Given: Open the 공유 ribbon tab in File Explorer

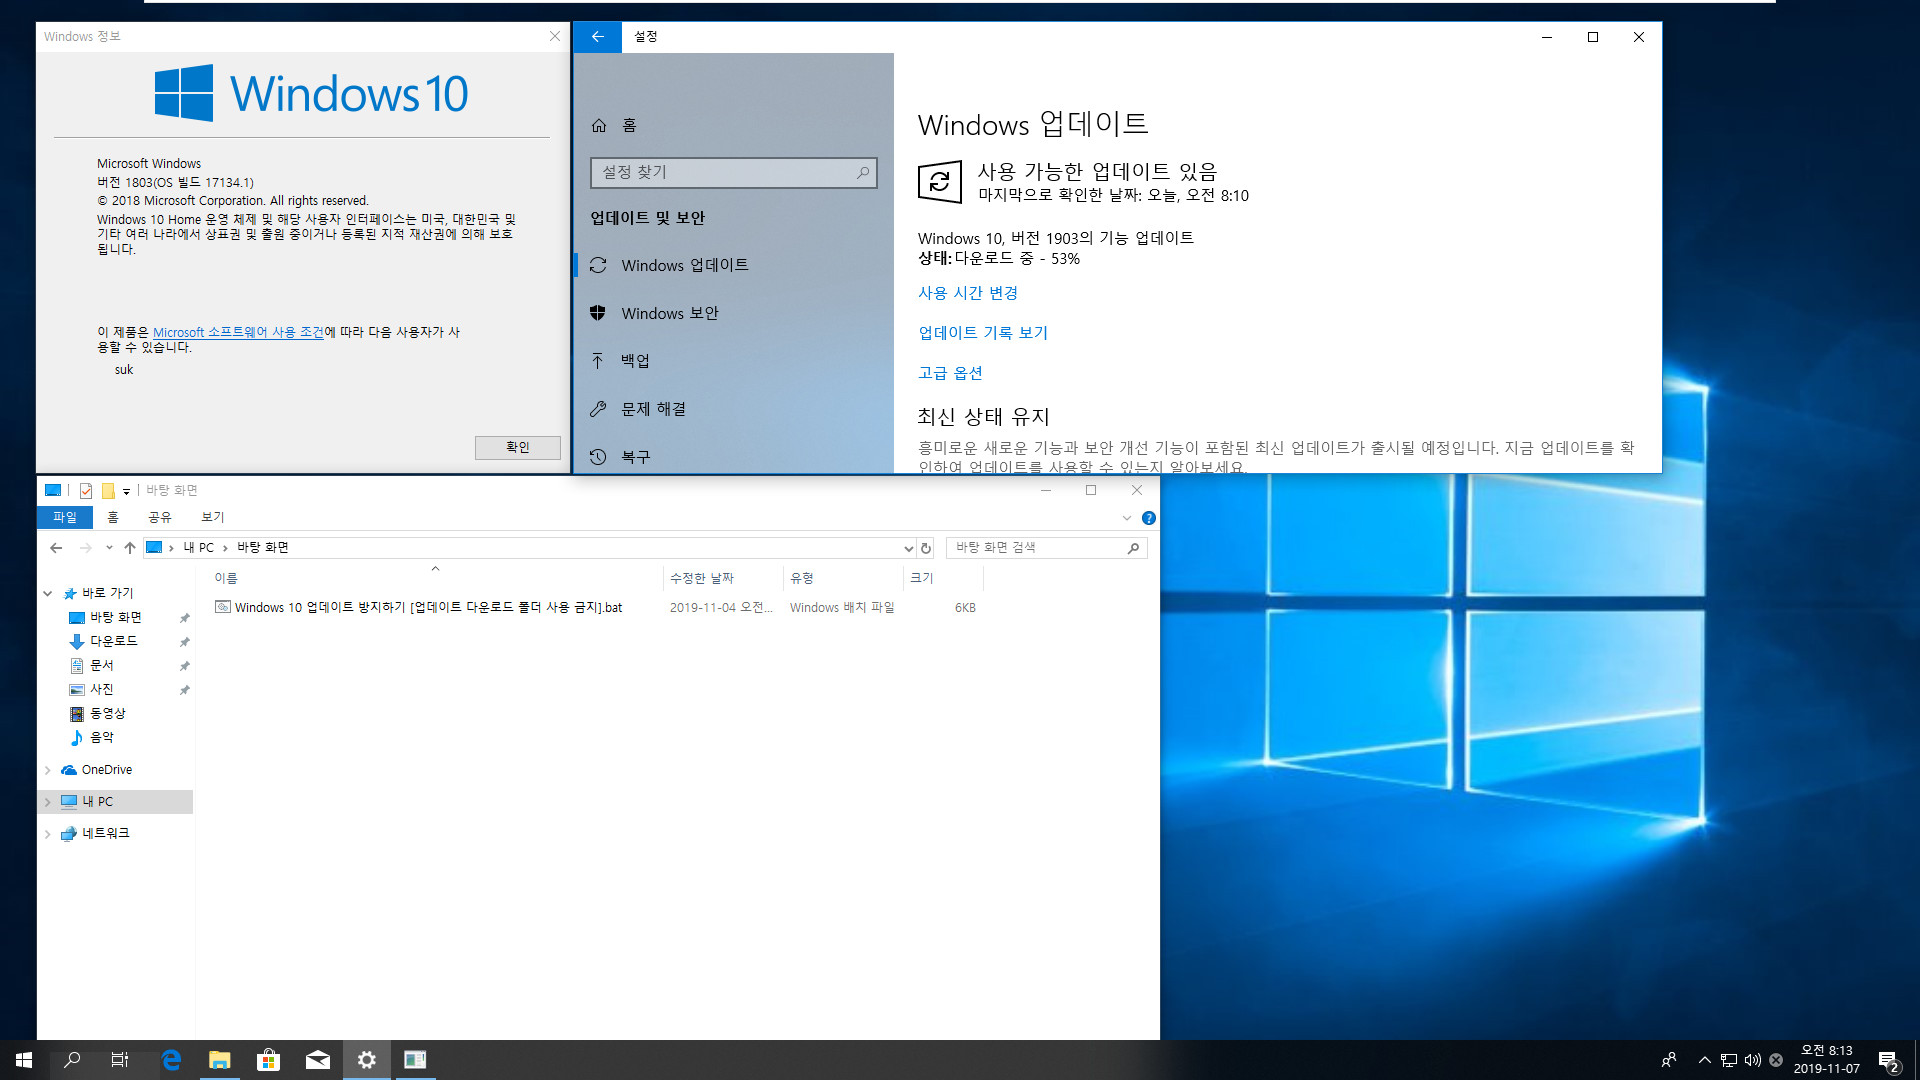Looking at the screenshot, I should pyautogui.click(x=160, y=517).
